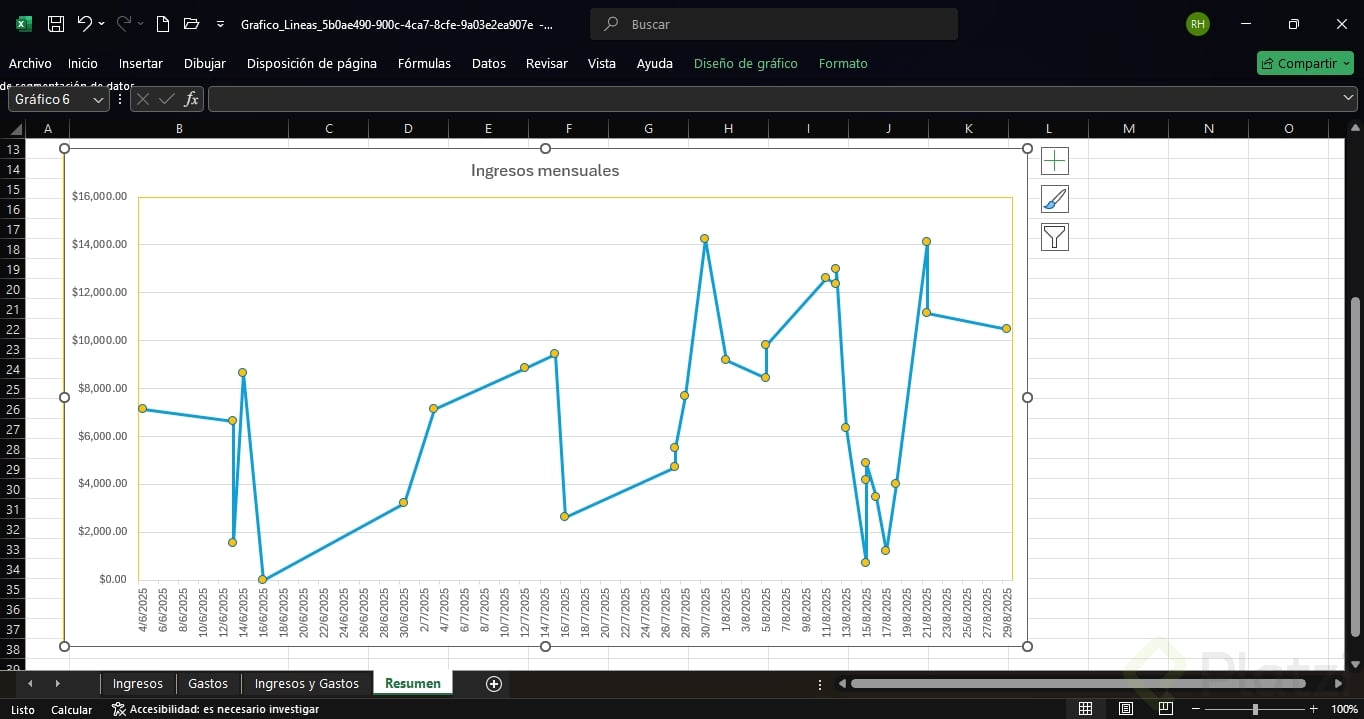Screen dimensions: 1364x719
Task: Switch to Page Layout view icon
Action: [1126, 709]
